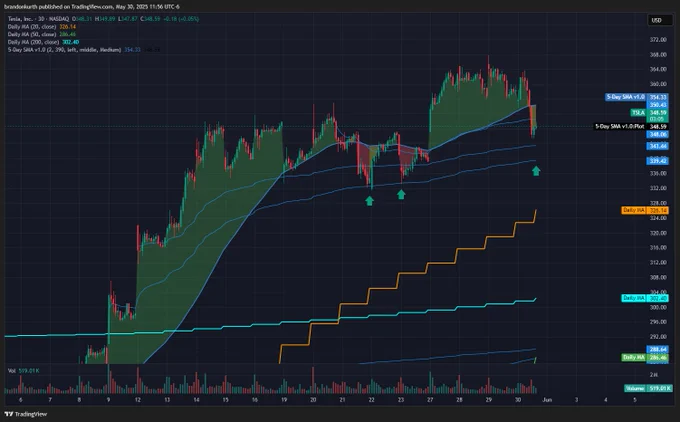Image resolution: width=680 pixels, height=422 pixels.
Task: Click the blue 288.64 price label
Action: click(x=658, y=349)
